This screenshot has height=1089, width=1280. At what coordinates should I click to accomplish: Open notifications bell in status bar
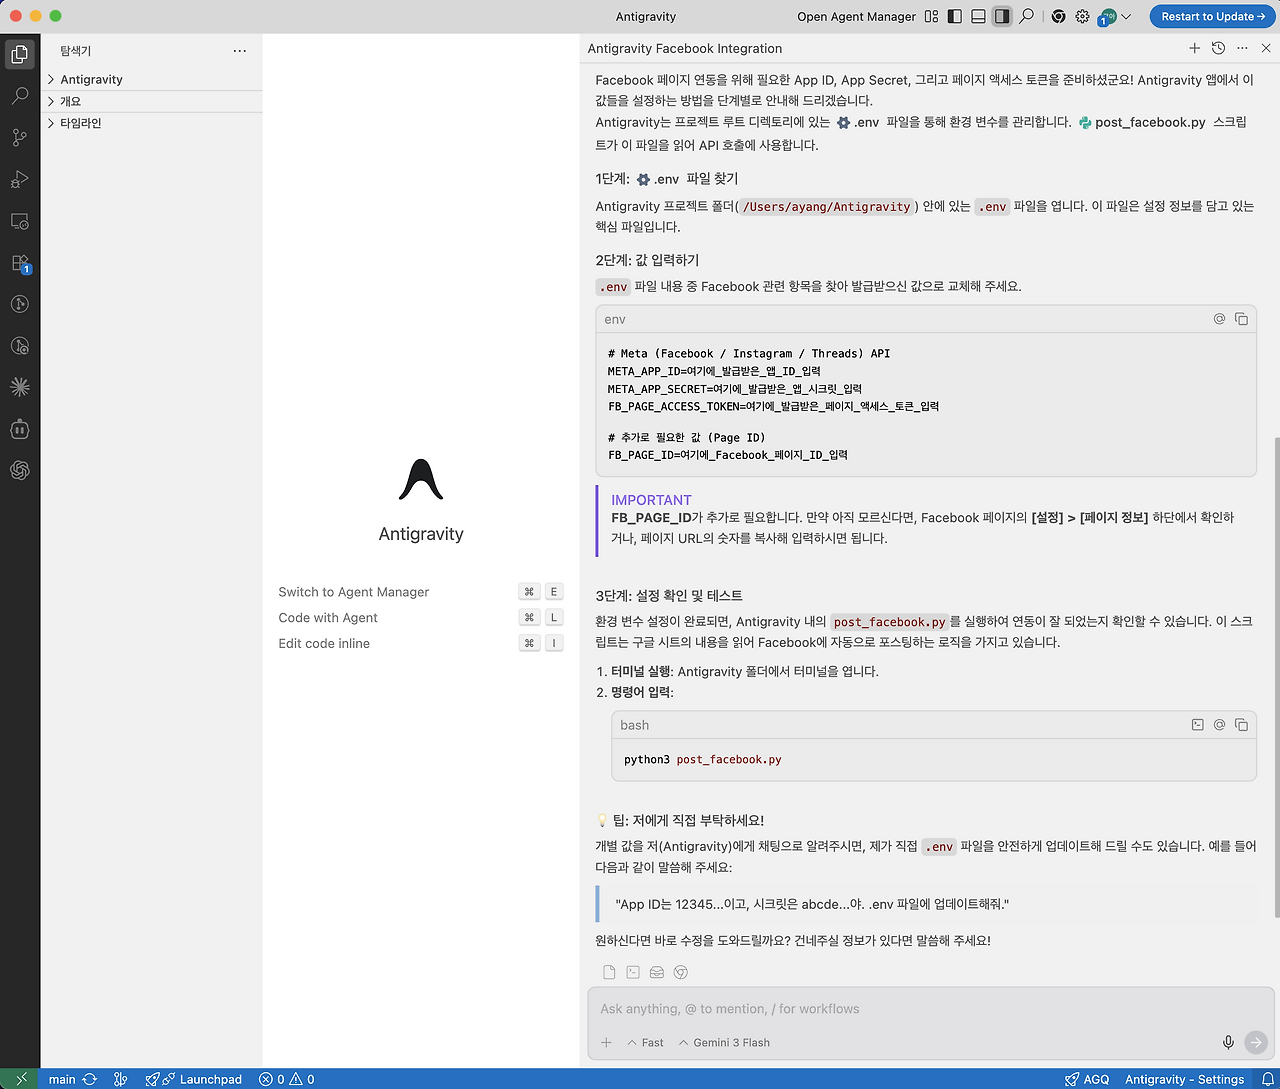[1267, 1079]
